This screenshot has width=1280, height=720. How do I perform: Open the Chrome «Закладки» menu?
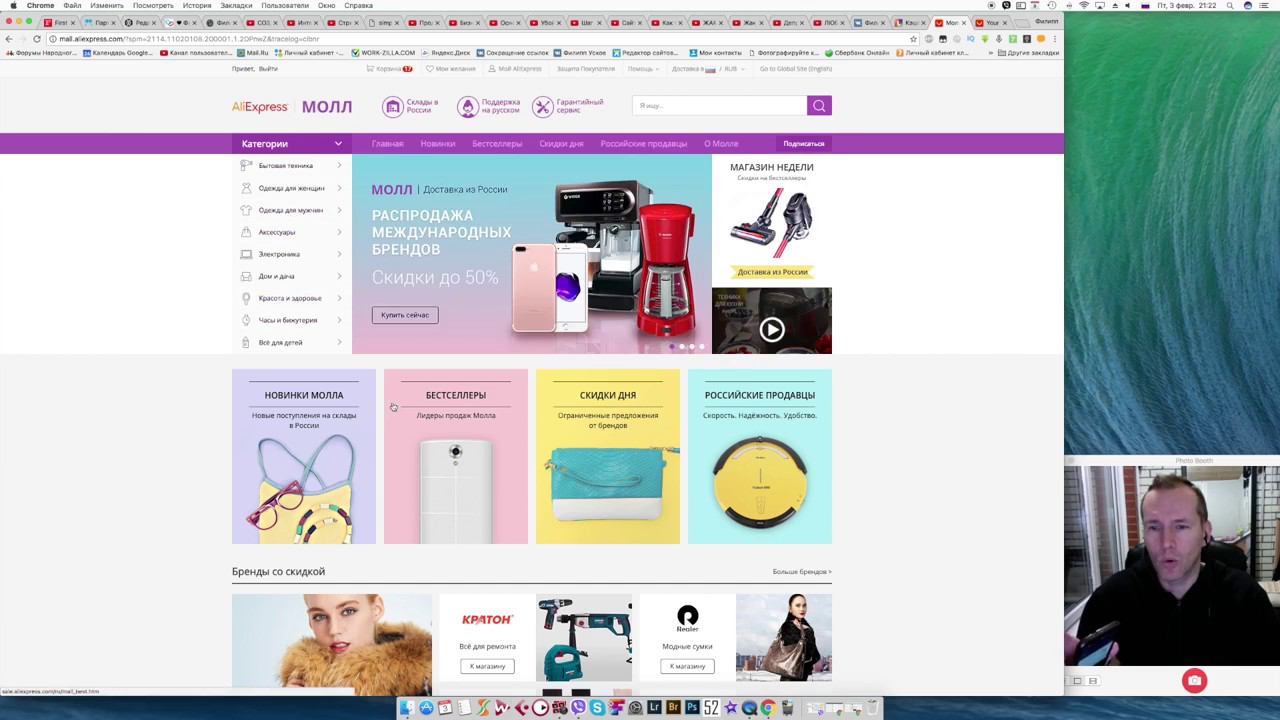tap(236, 6)
